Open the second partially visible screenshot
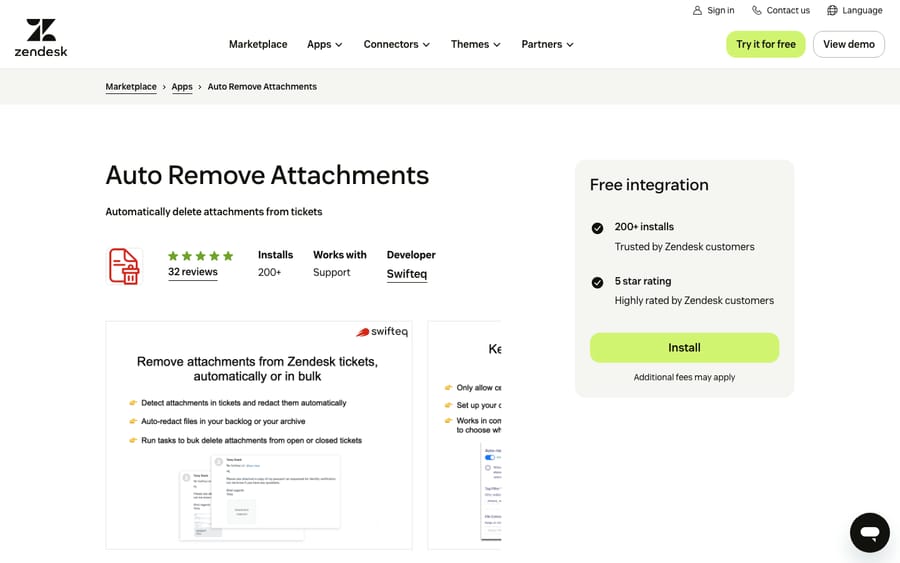900x563 pixels. 464,435
